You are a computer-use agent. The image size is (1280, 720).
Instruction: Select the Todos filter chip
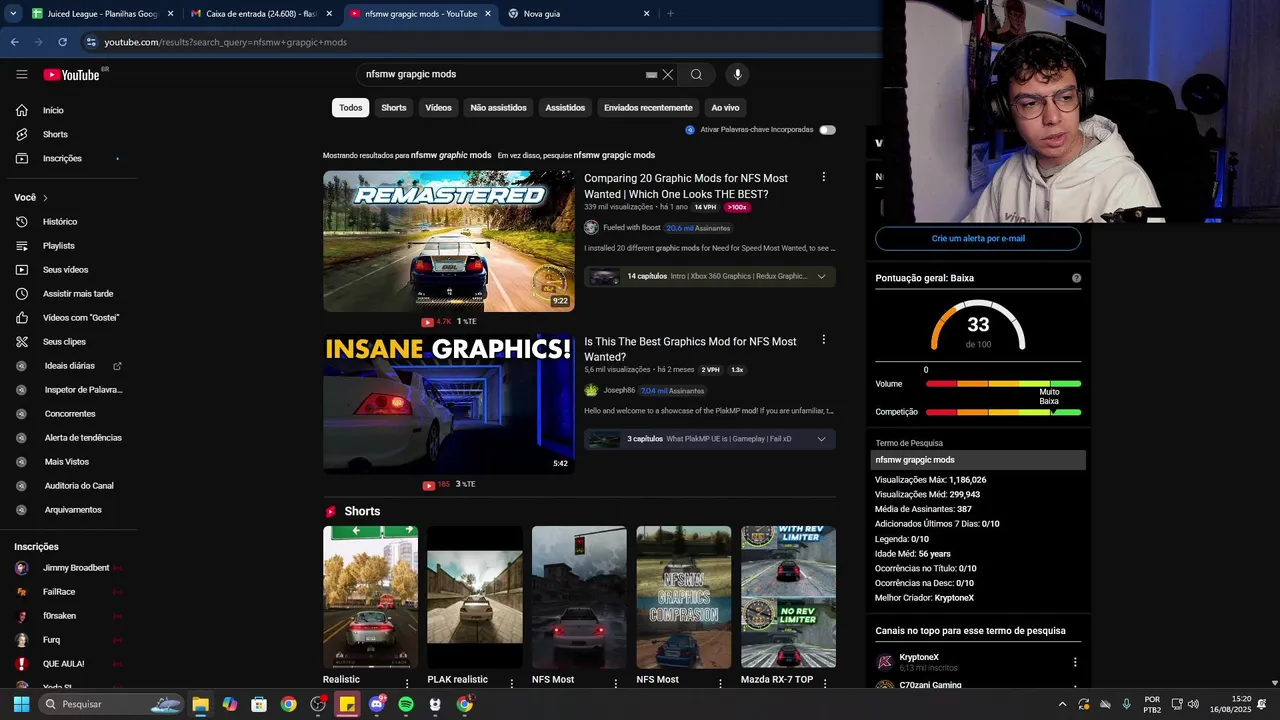tap(351, 108)
